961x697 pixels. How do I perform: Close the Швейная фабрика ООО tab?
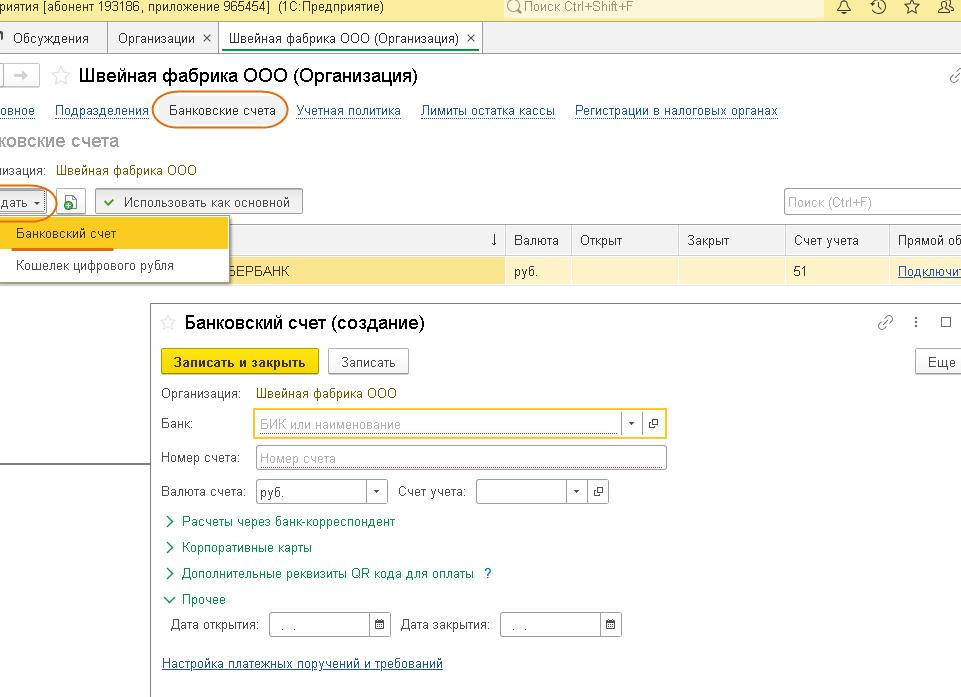pyautogui.click(x=471, y=38)
